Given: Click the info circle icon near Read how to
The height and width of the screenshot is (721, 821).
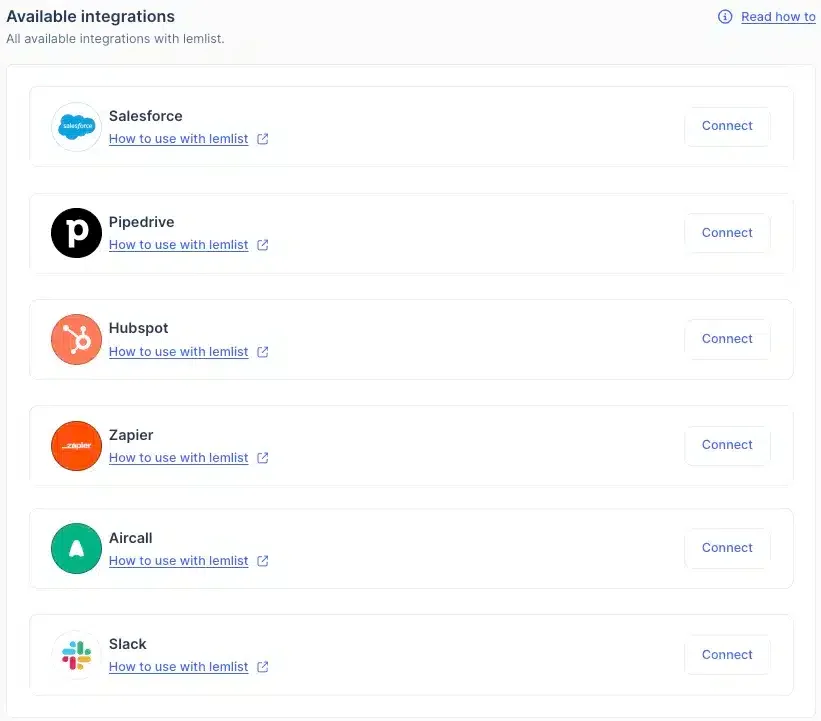Looking at the screenshot, I should pos(725,17).
